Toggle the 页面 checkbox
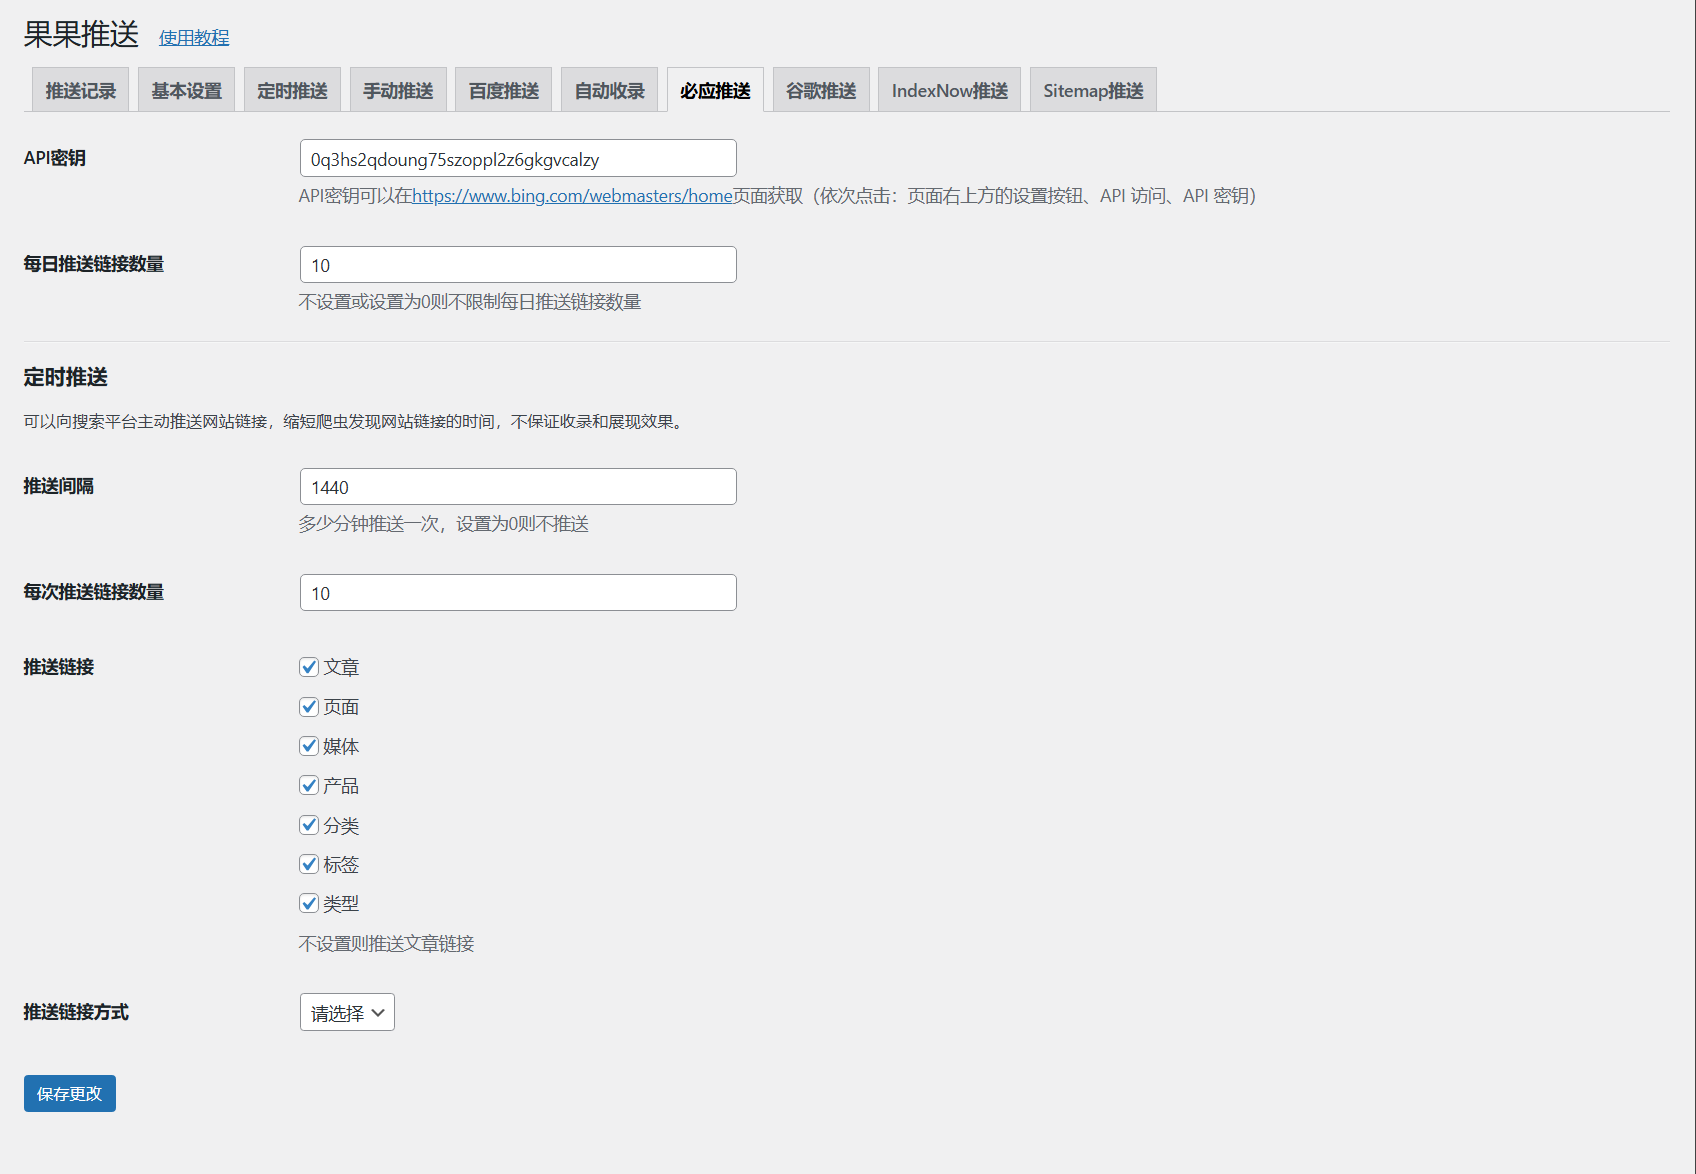 (309, 707)
